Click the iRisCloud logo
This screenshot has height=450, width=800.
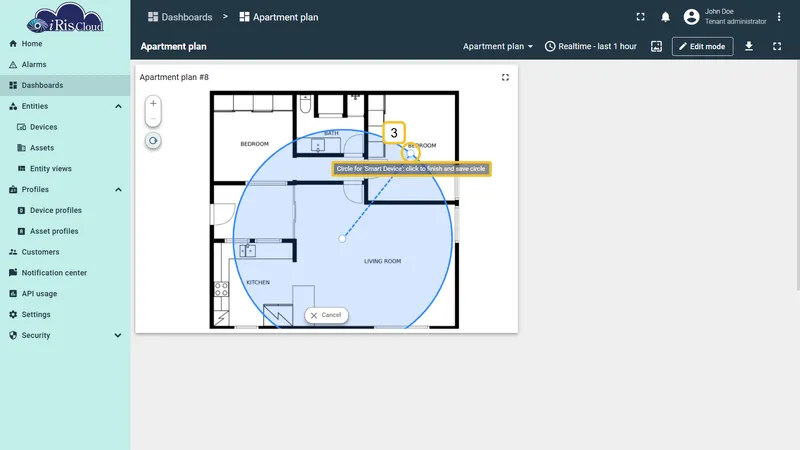click(65, 17)
